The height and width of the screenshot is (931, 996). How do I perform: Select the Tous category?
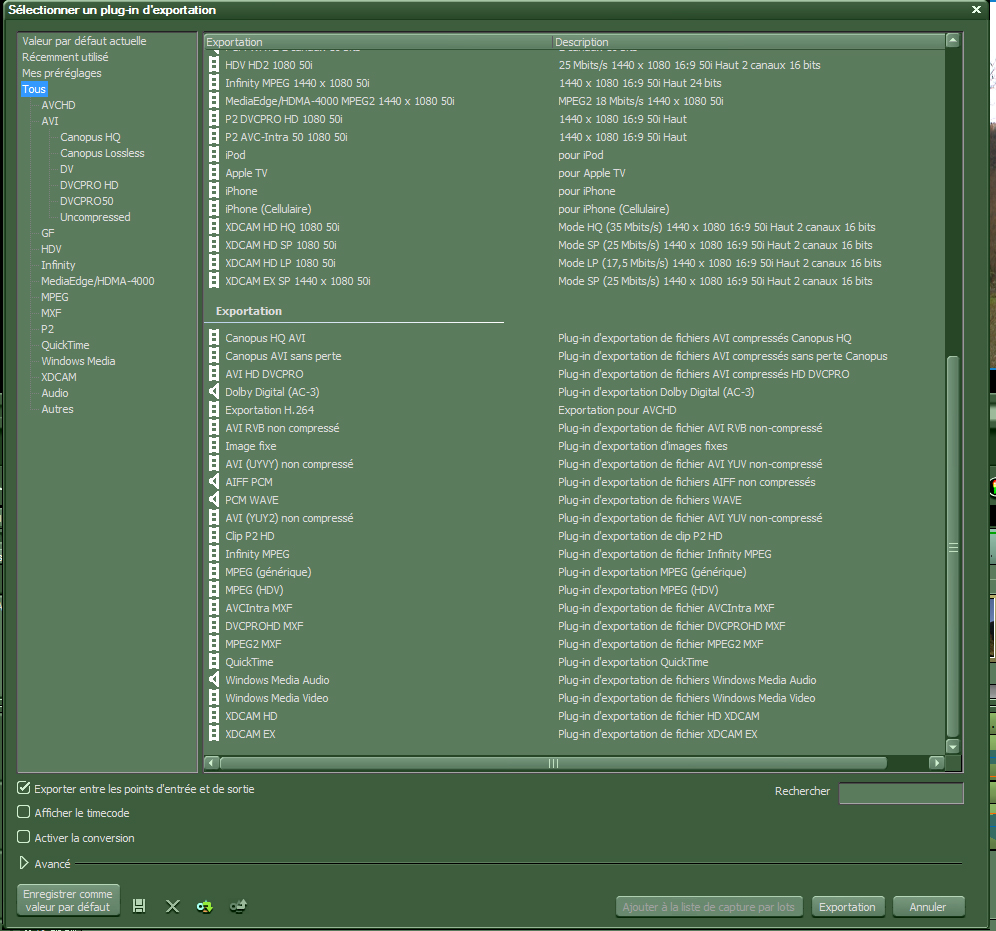pos(34,89)
